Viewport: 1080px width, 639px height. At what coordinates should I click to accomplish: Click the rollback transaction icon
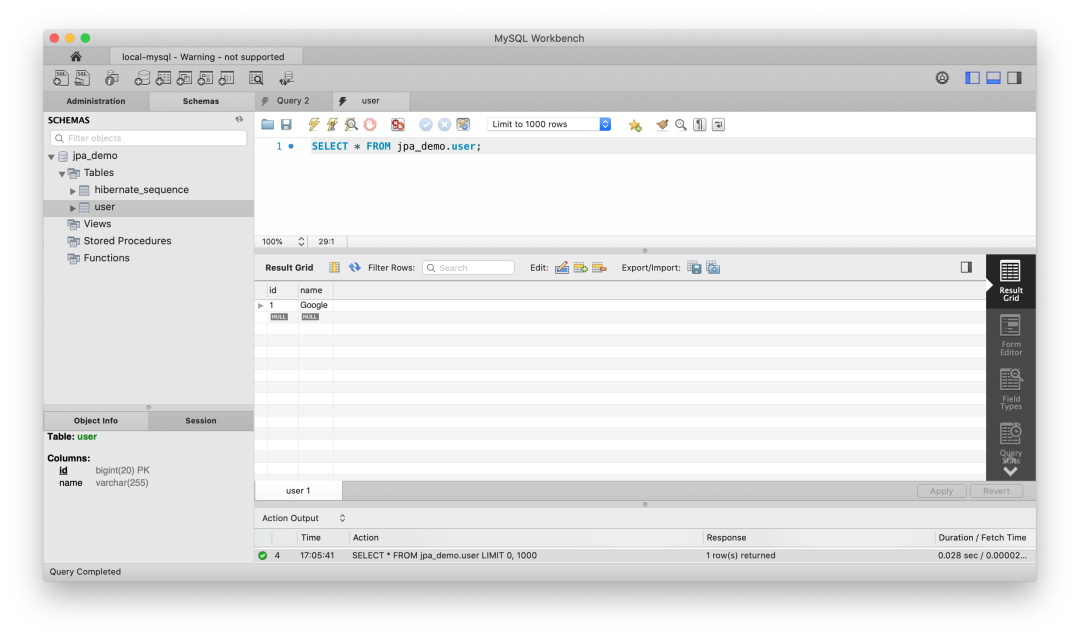(x=444, y=125)
